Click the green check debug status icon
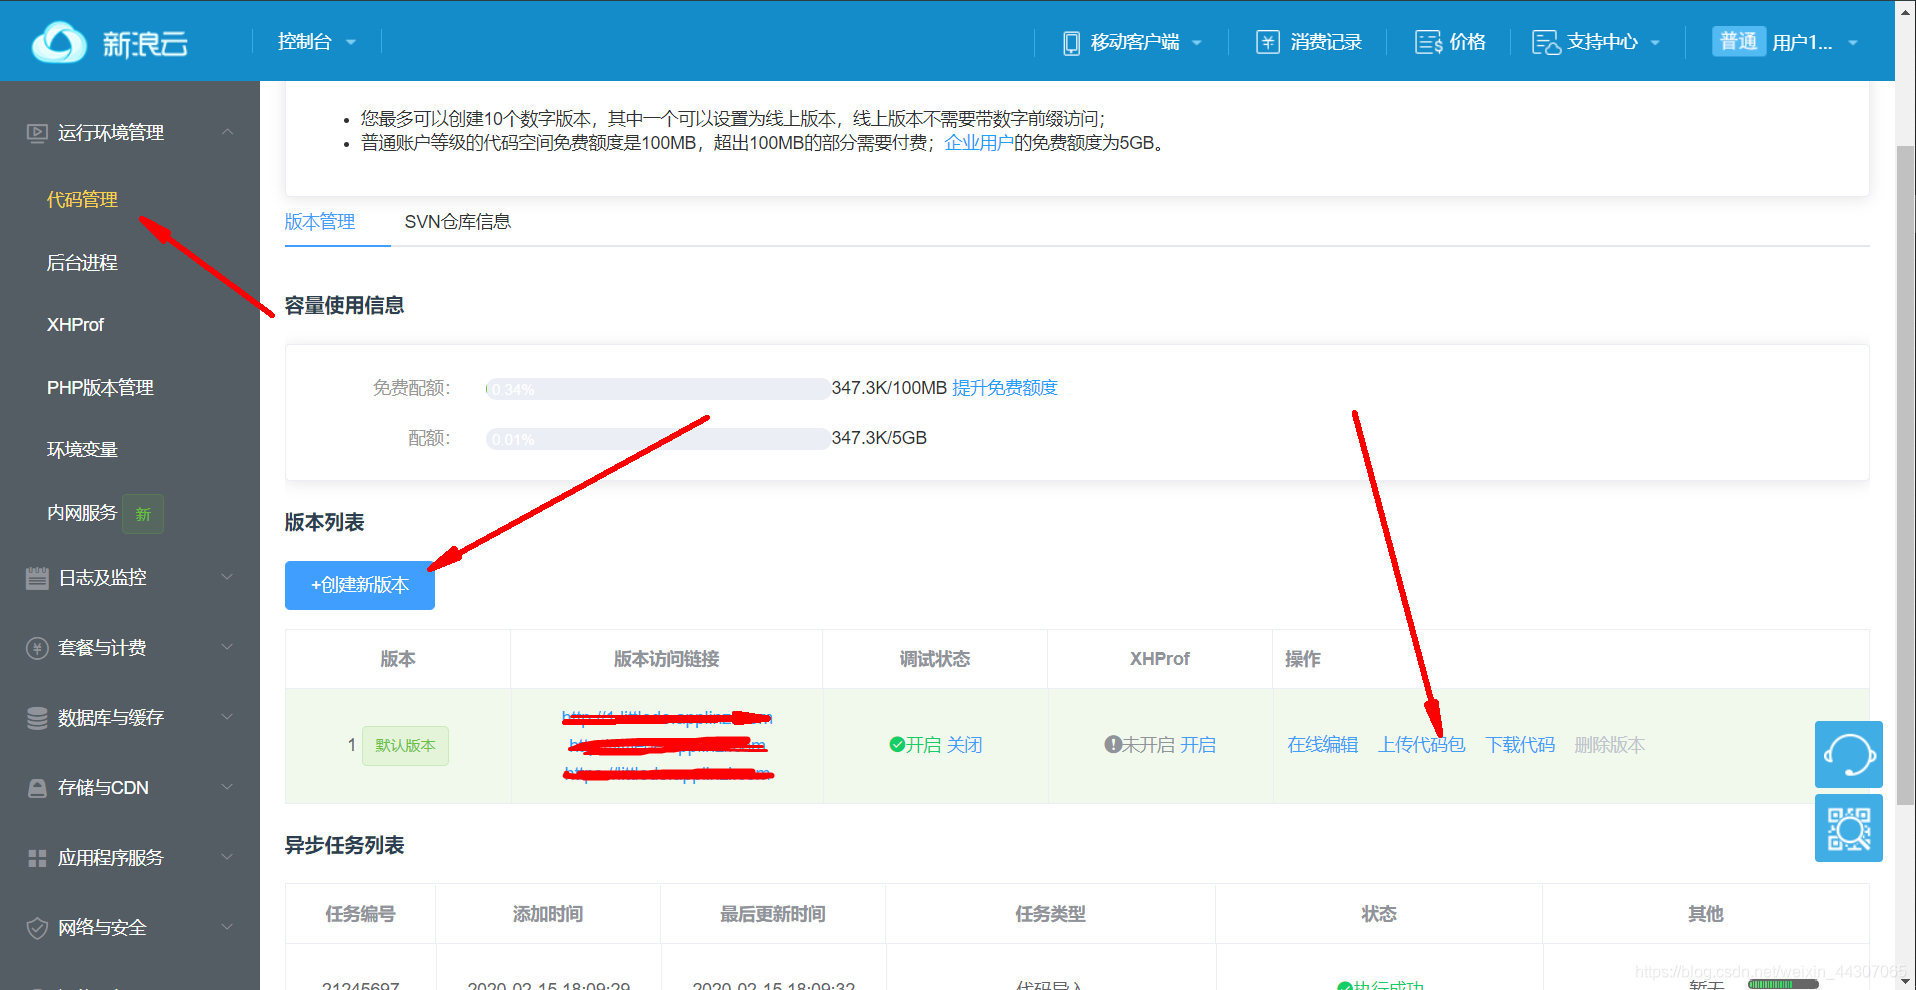The height and width of the screenshot is (990, 1916). point(897,744)
